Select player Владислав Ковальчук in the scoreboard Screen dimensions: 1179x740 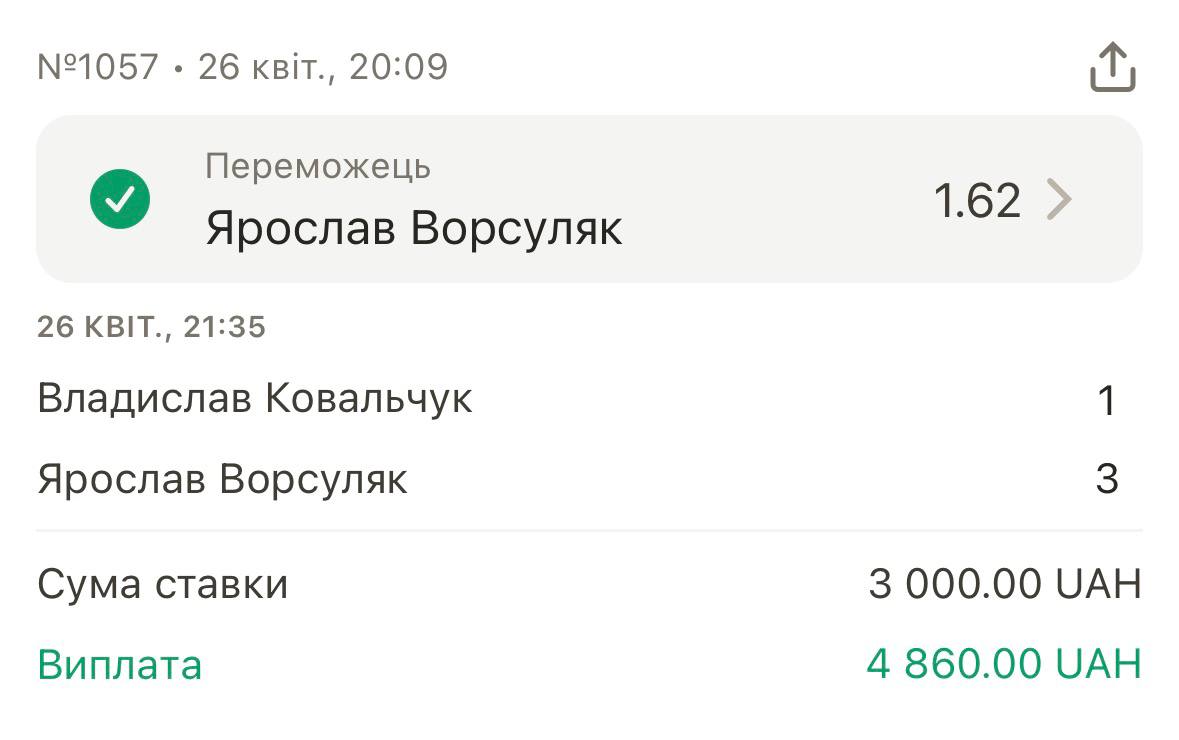(255, 399)
